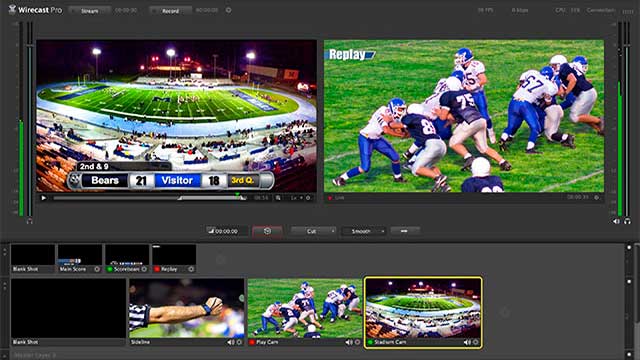Image resolution: width=640 pixels, height=360 pixels.
Task: Open Stadium Cam shot settings gear
Action: [476, 342]
